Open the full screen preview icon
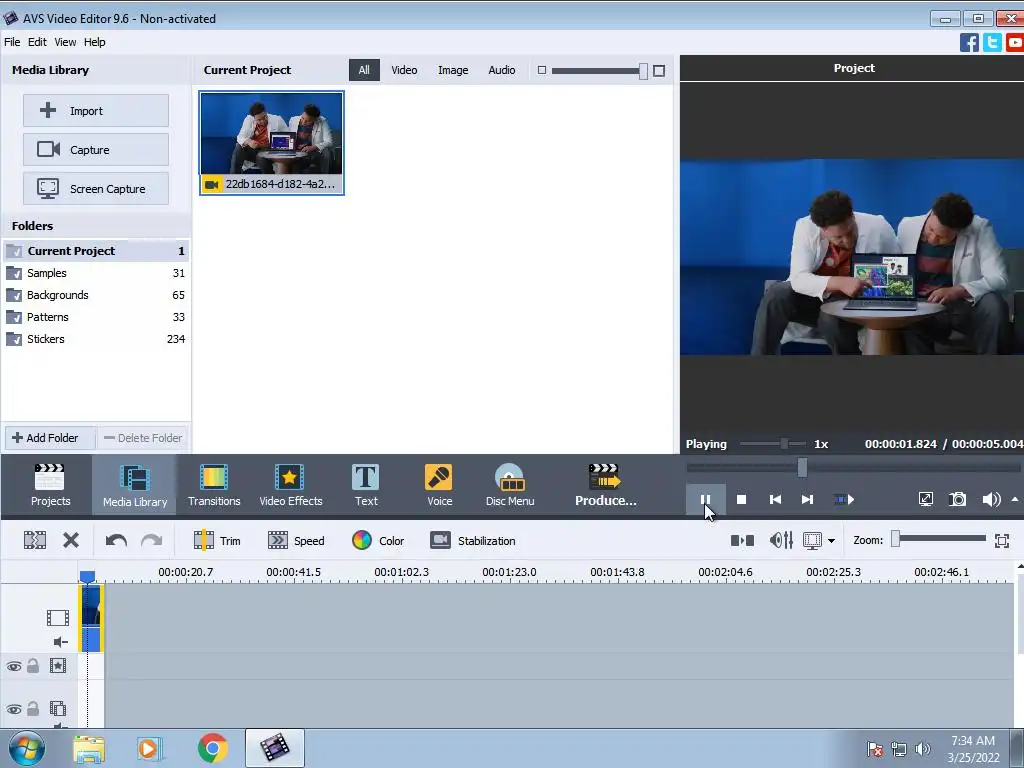This screenshot has width=1024, height=768. 925,500
